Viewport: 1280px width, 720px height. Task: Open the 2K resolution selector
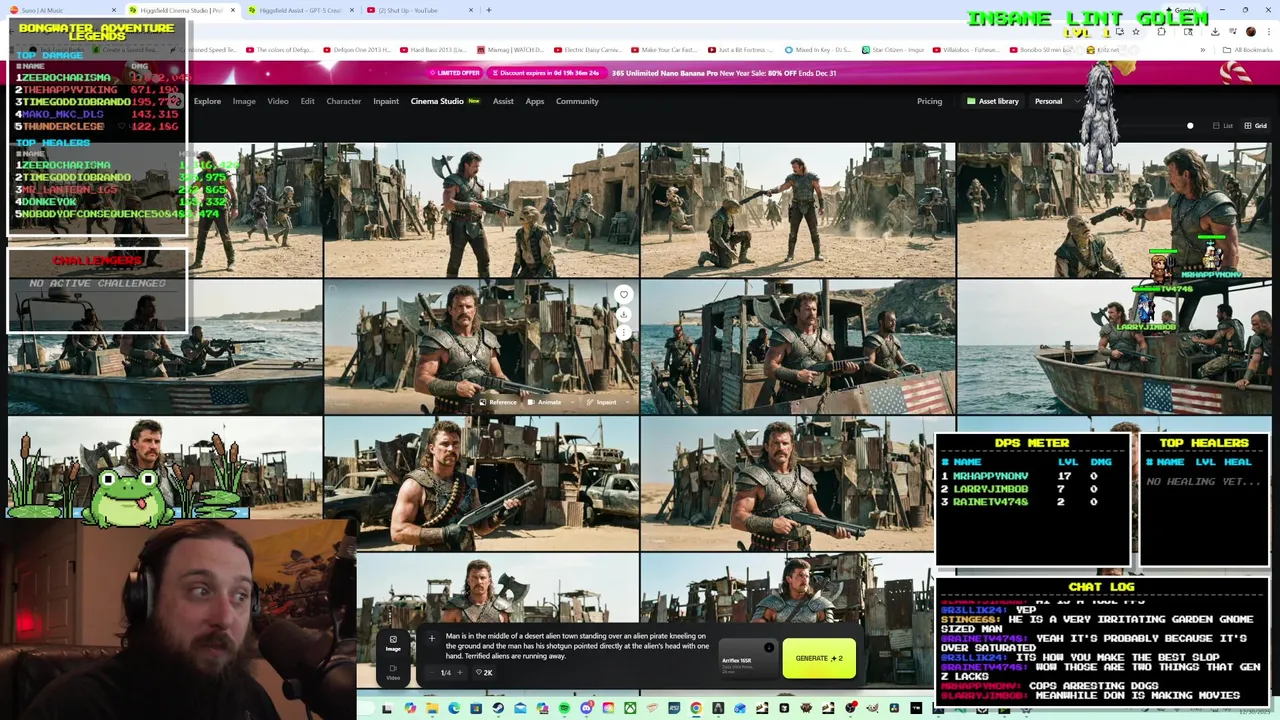point(484,672)
